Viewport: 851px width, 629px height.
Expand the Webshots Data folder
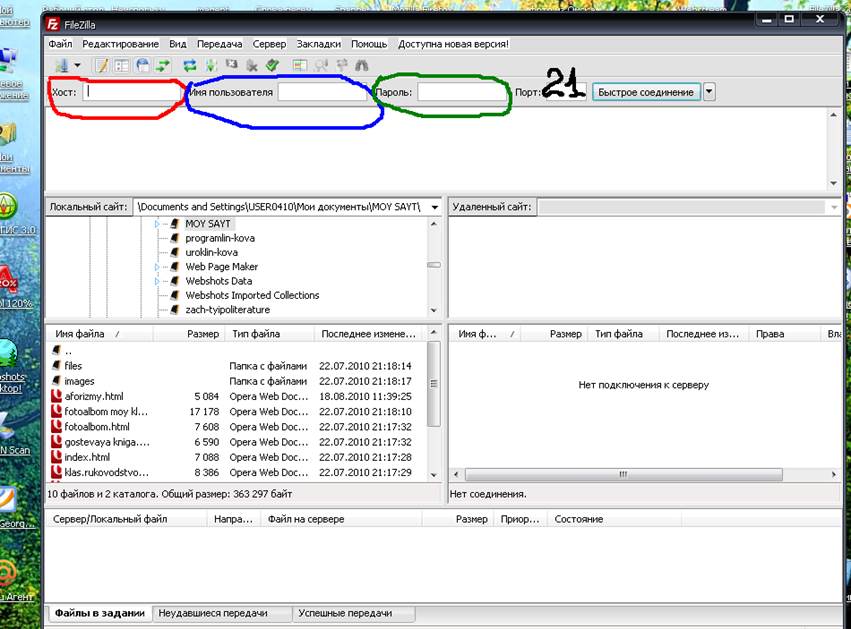tap(157, 281)
